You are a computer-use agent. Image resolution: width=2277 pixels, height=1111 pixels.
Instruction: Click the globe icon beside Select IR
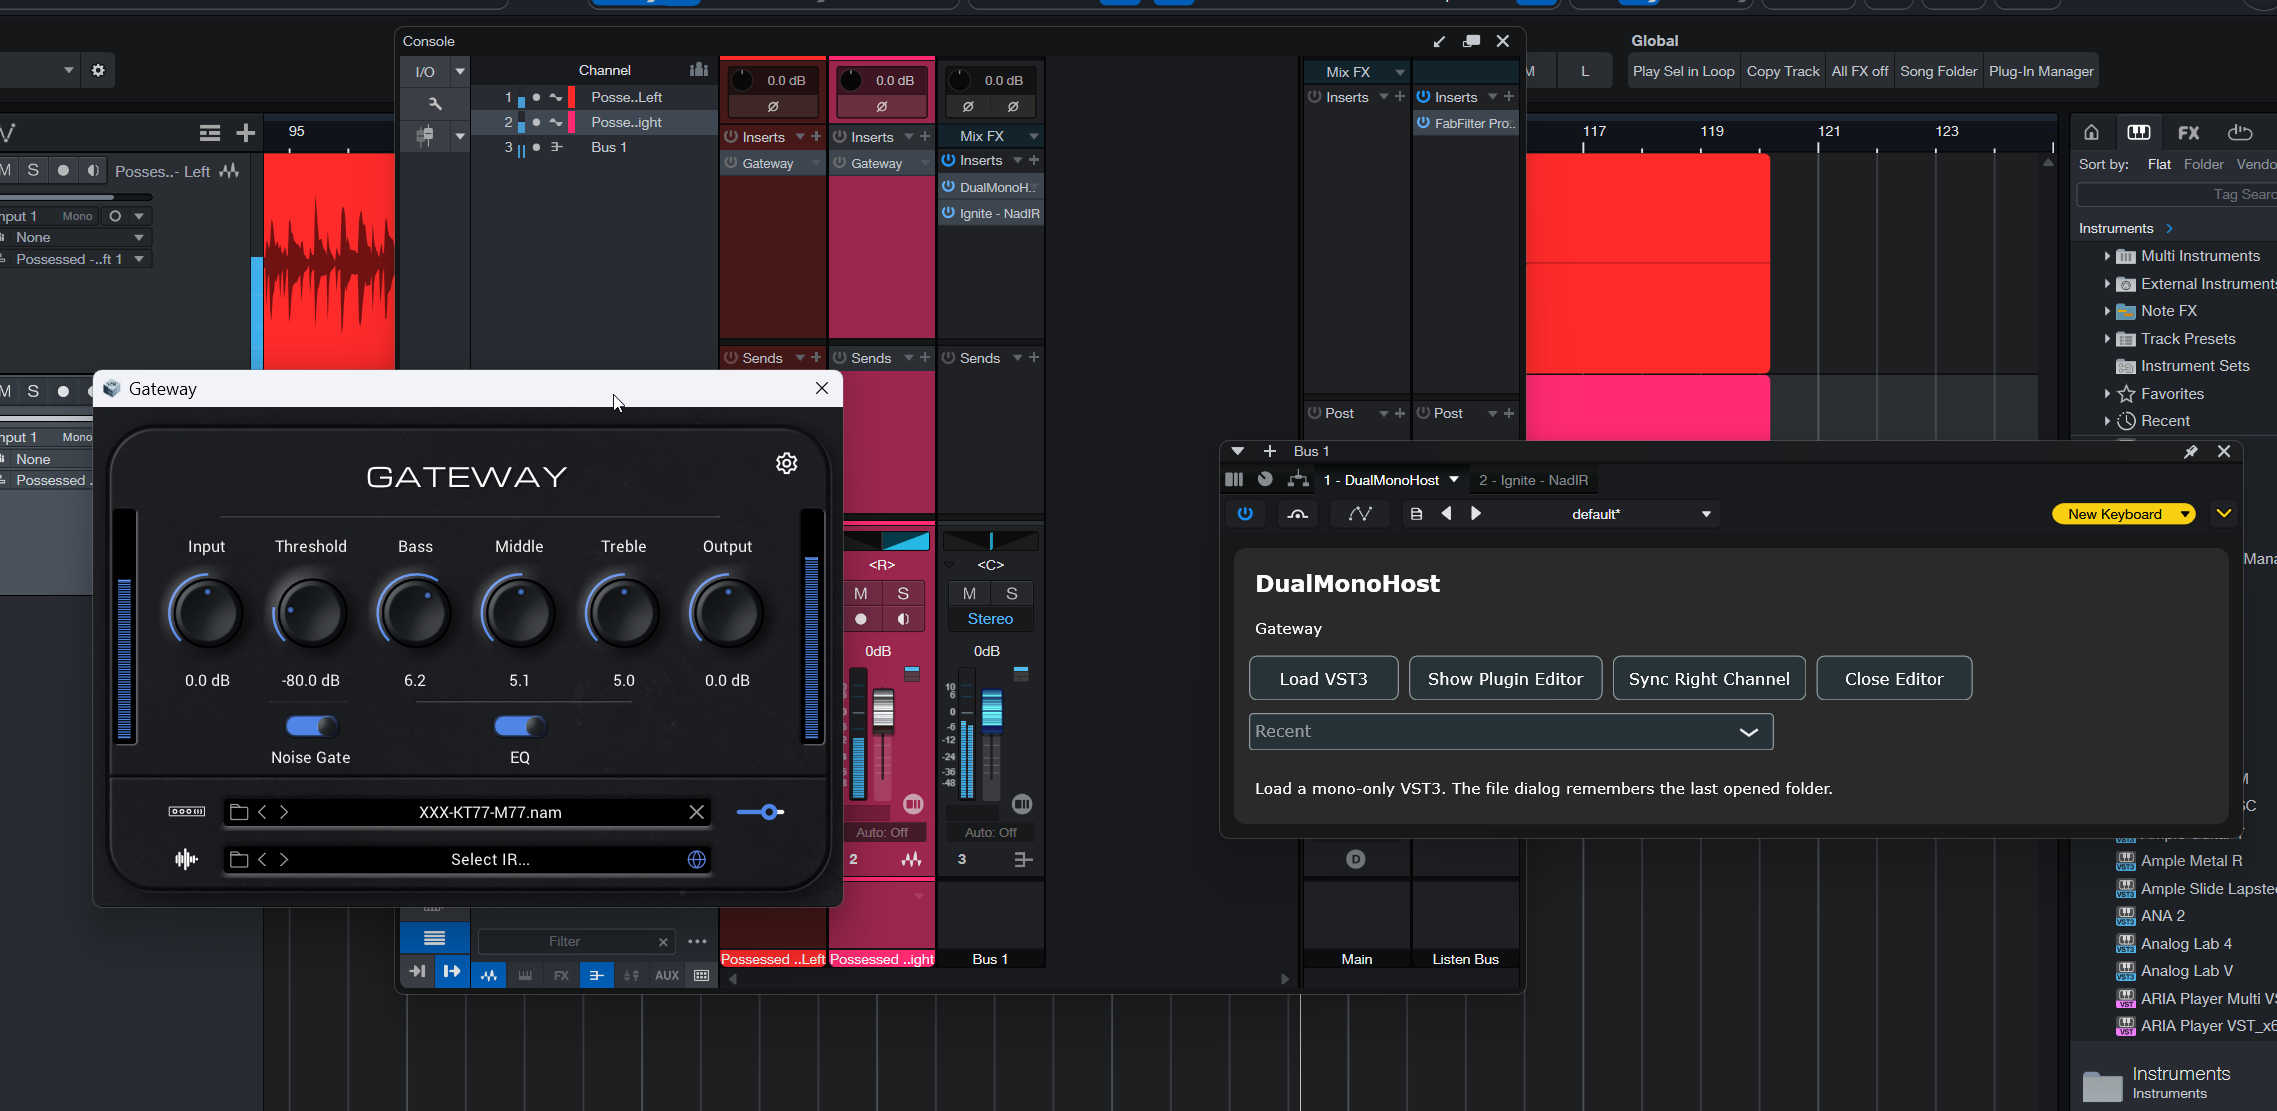pos(697,859)
